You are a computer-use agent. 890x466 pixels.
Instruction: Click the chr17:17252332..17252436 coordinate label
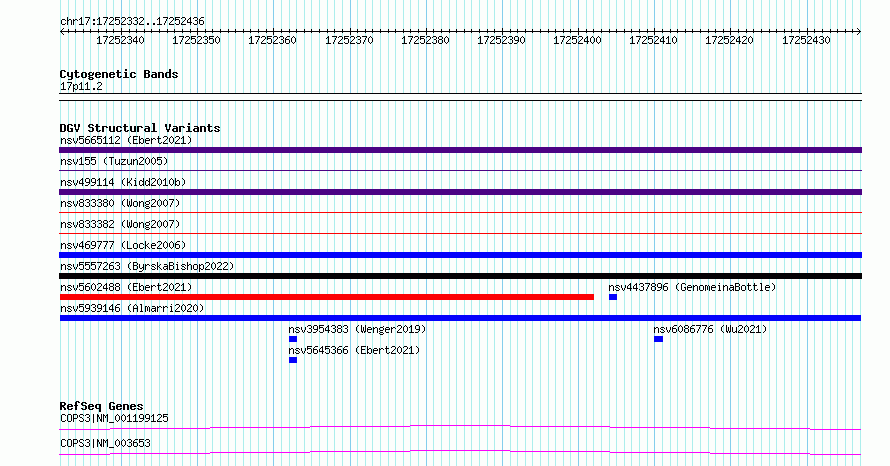(132, 22)
